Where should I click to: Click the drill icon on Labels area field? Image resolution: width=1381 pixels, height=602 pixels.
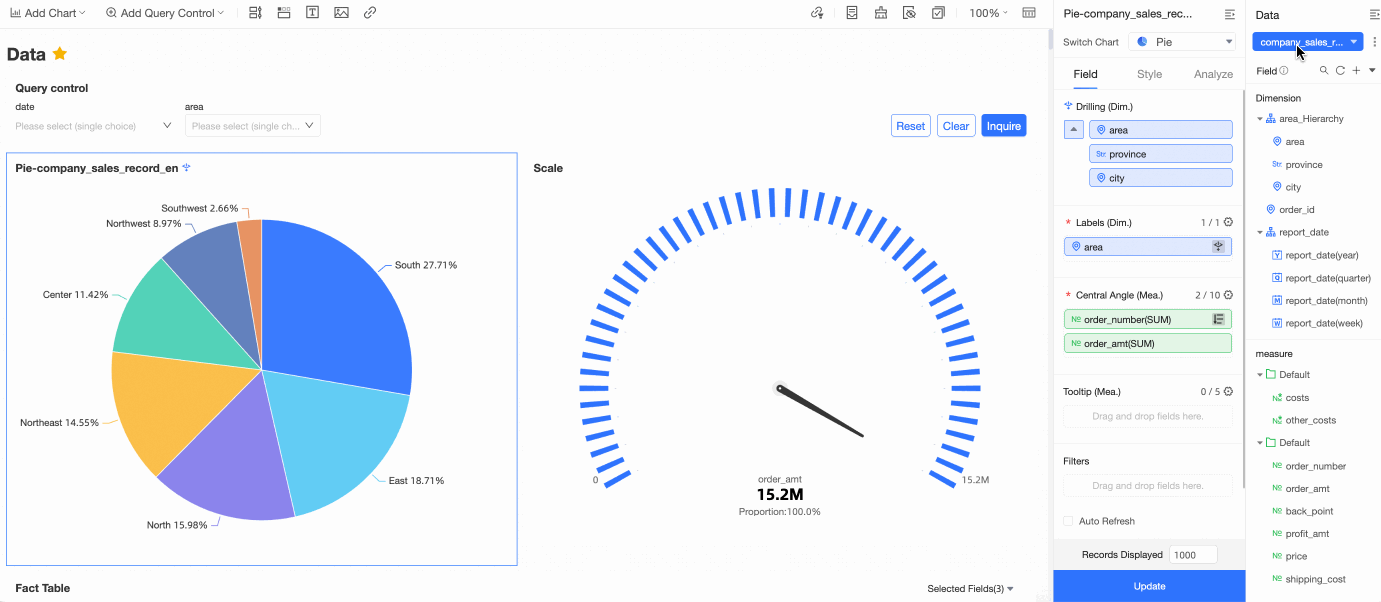[1219, 246]
